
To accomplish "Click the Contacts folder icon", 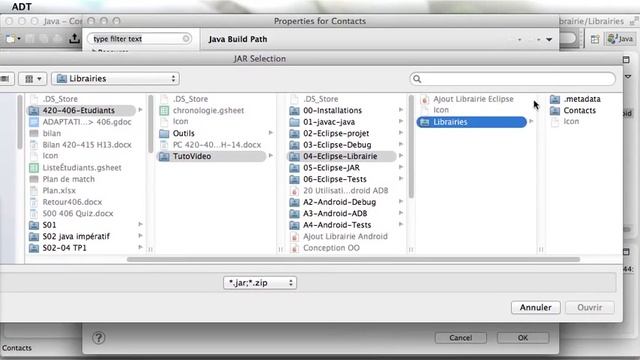I will click(x=555, y=111).
